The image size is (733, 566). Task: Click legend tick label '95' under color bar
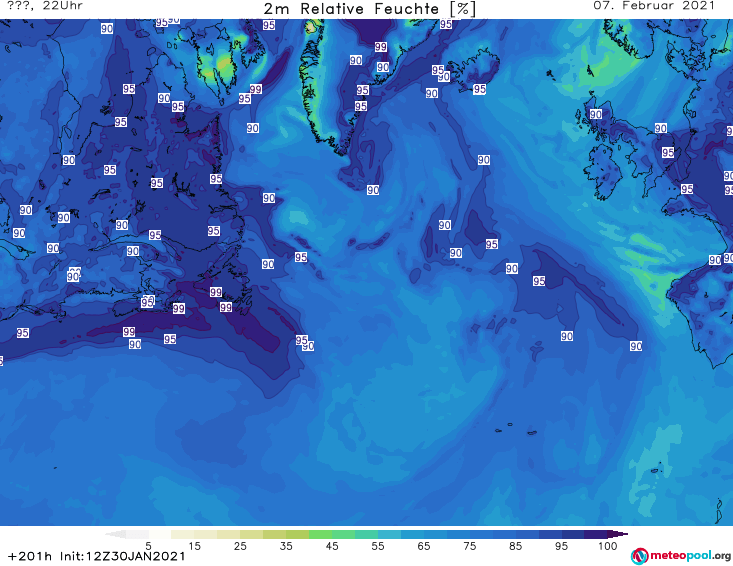561,546
